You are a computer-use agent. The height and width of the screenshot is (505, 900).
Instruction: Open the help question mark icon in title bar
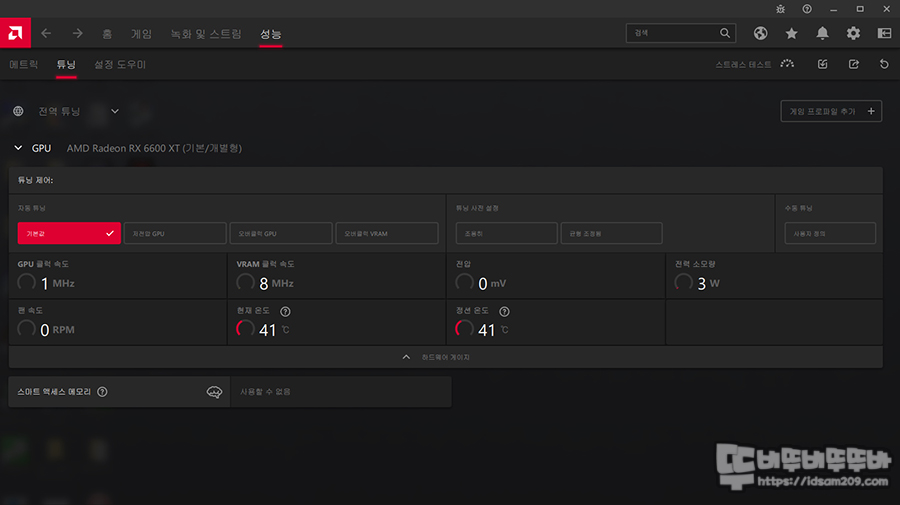point(807,9)
